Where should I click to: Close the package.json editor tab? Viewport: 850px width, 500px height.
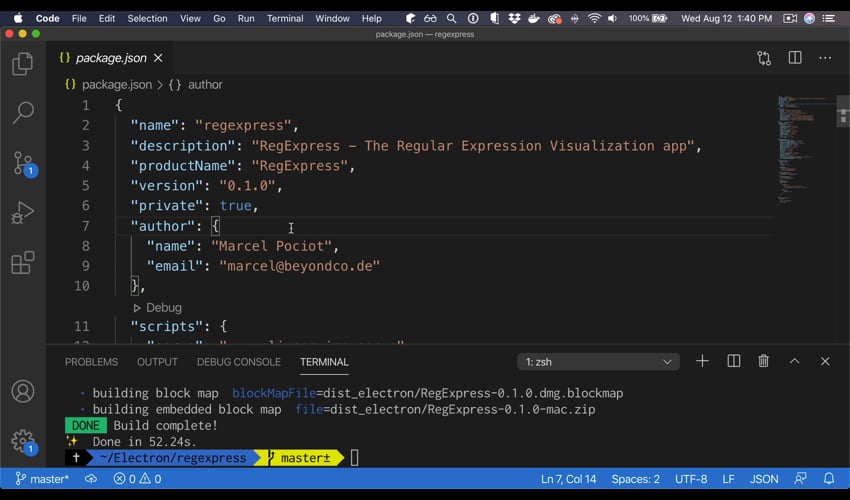[x=158, y=57]
